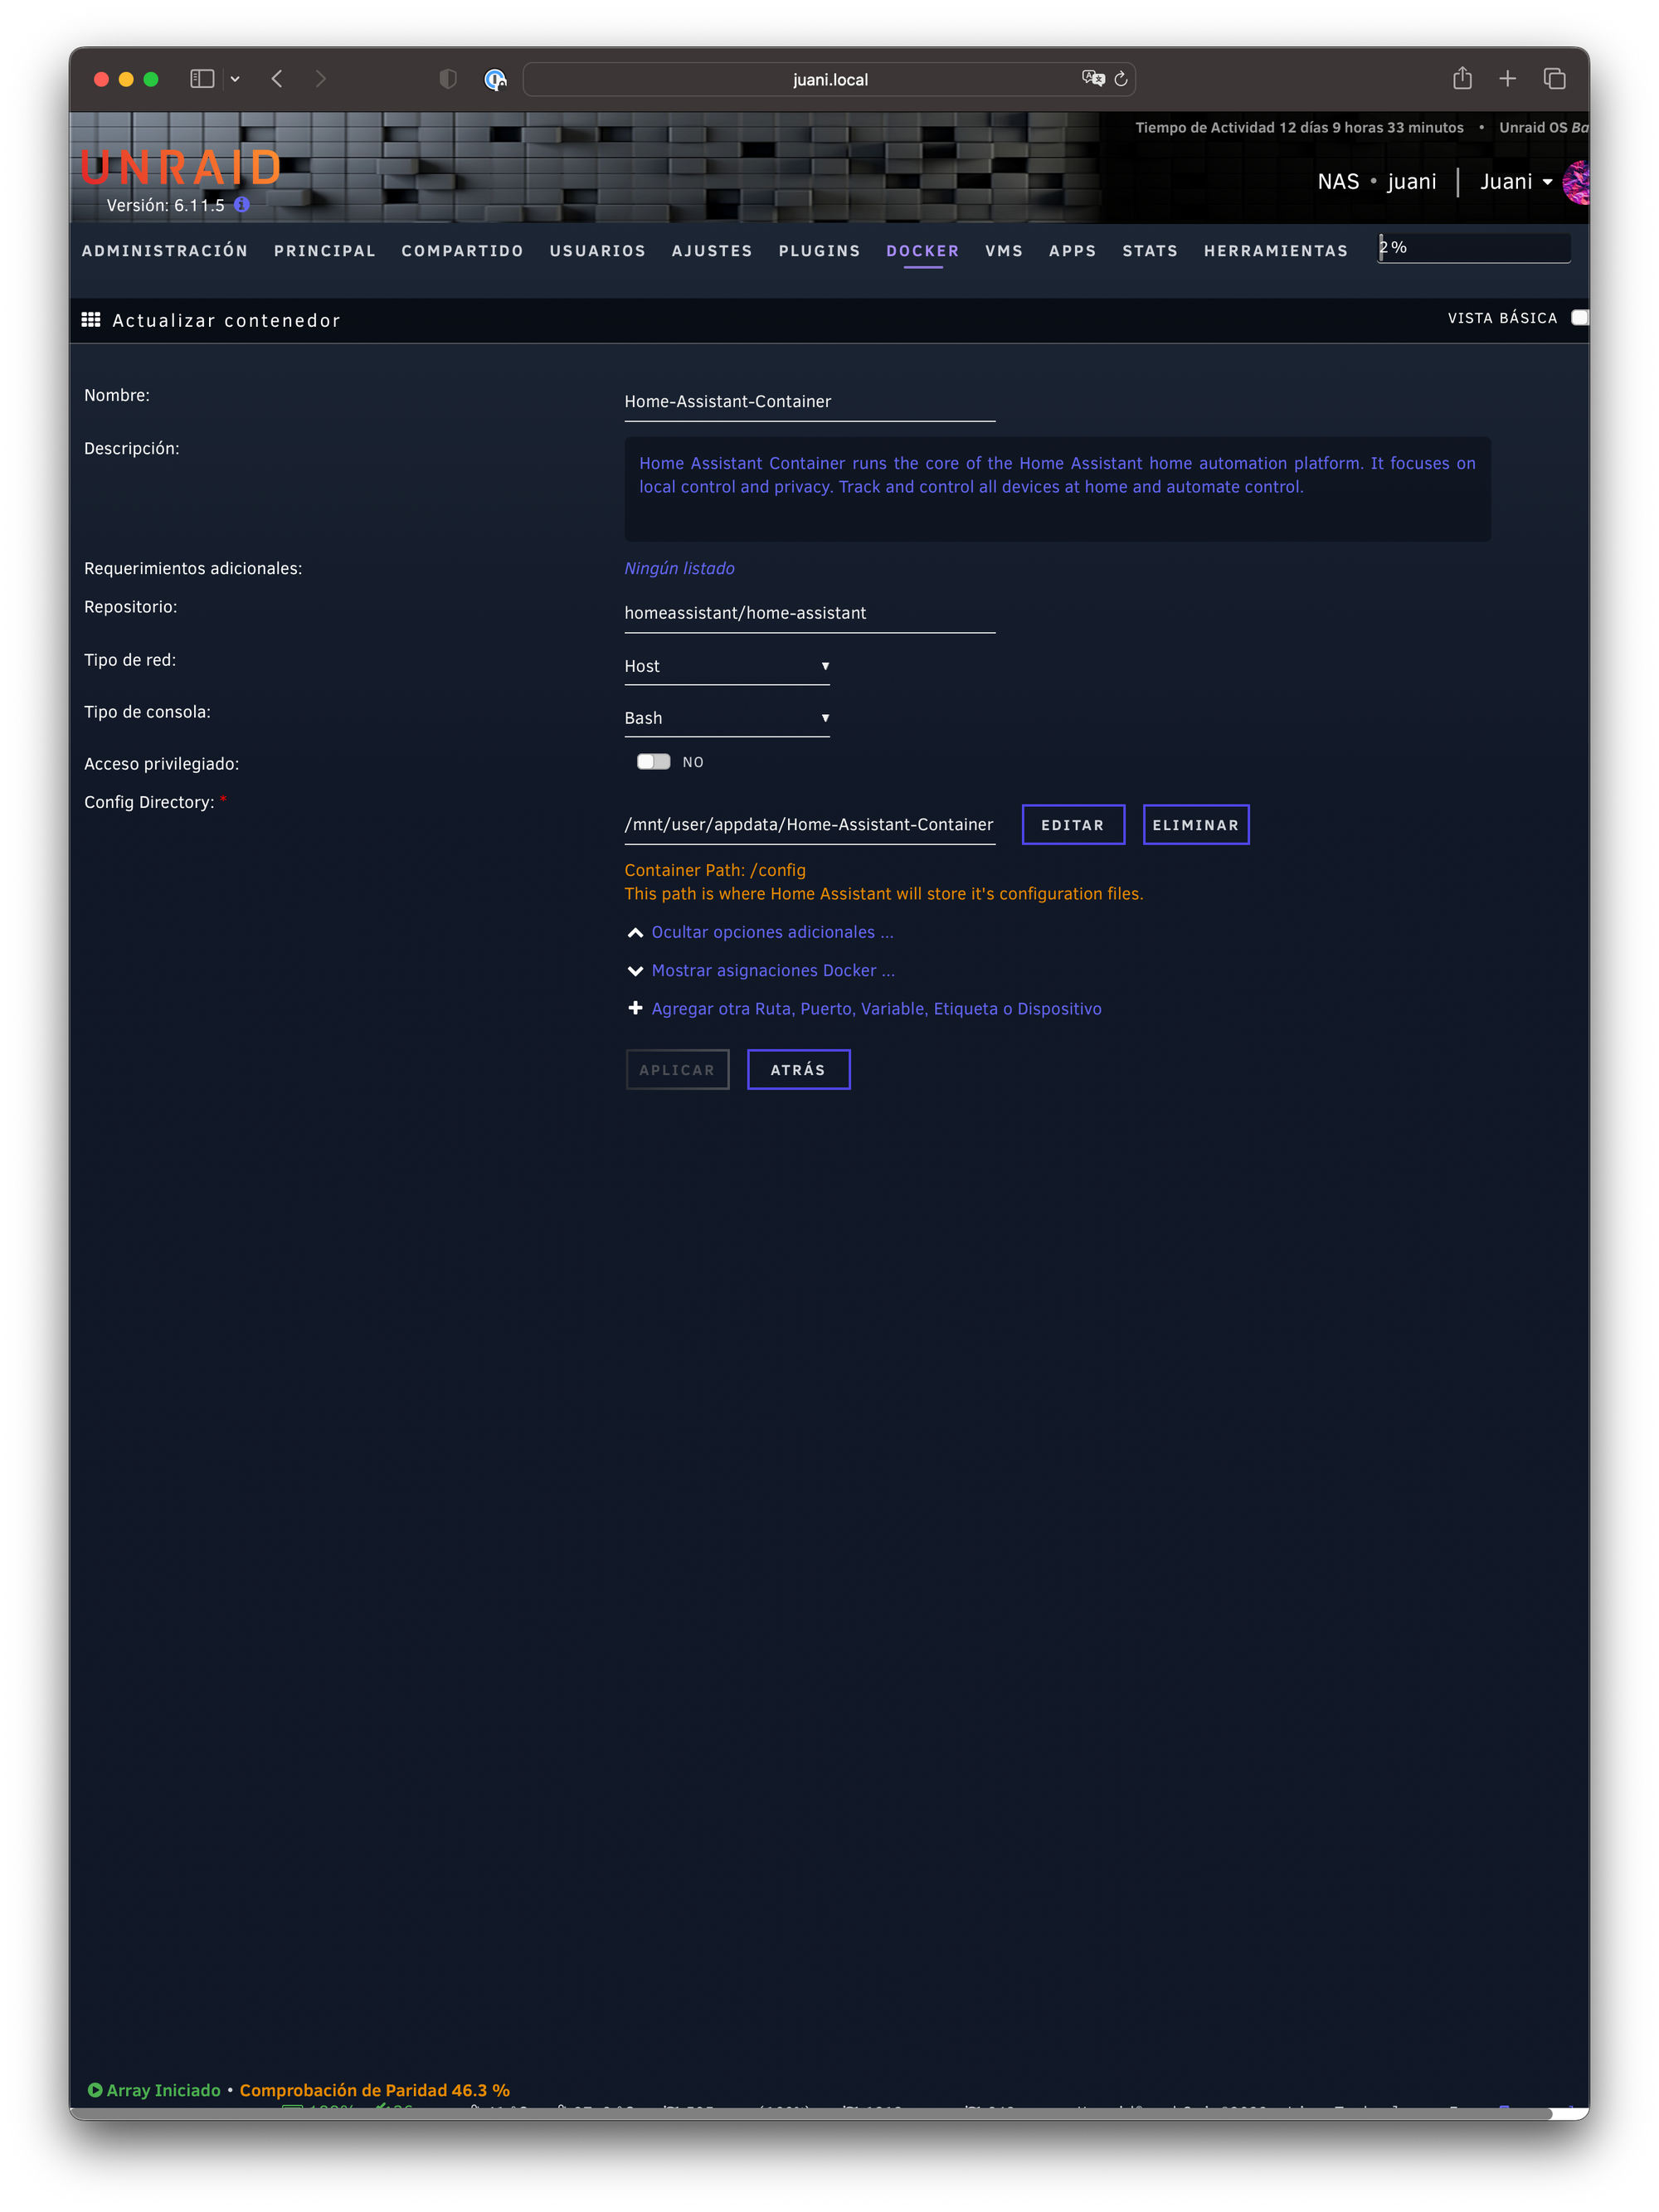This screenshot has width=1659, height=2212.
Task: Open the VMS tab
Action: [1003, 251]
